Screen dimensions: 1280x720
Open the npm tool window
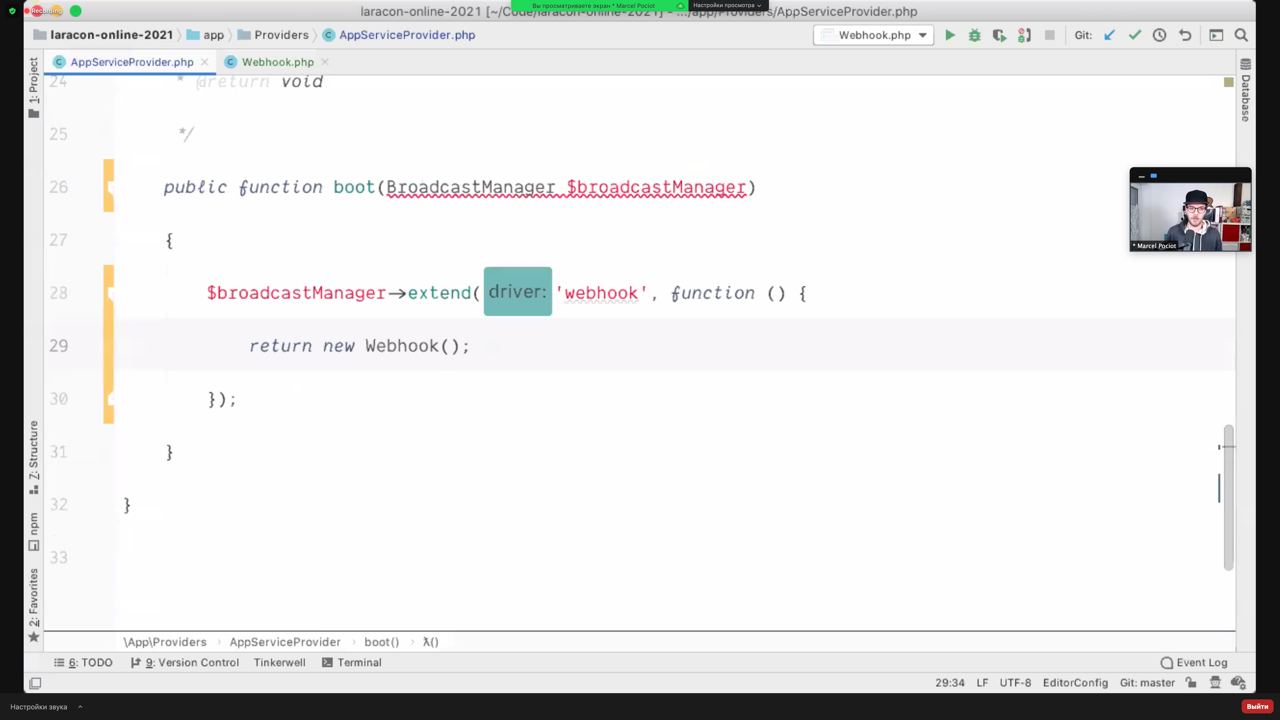[33, 531]
